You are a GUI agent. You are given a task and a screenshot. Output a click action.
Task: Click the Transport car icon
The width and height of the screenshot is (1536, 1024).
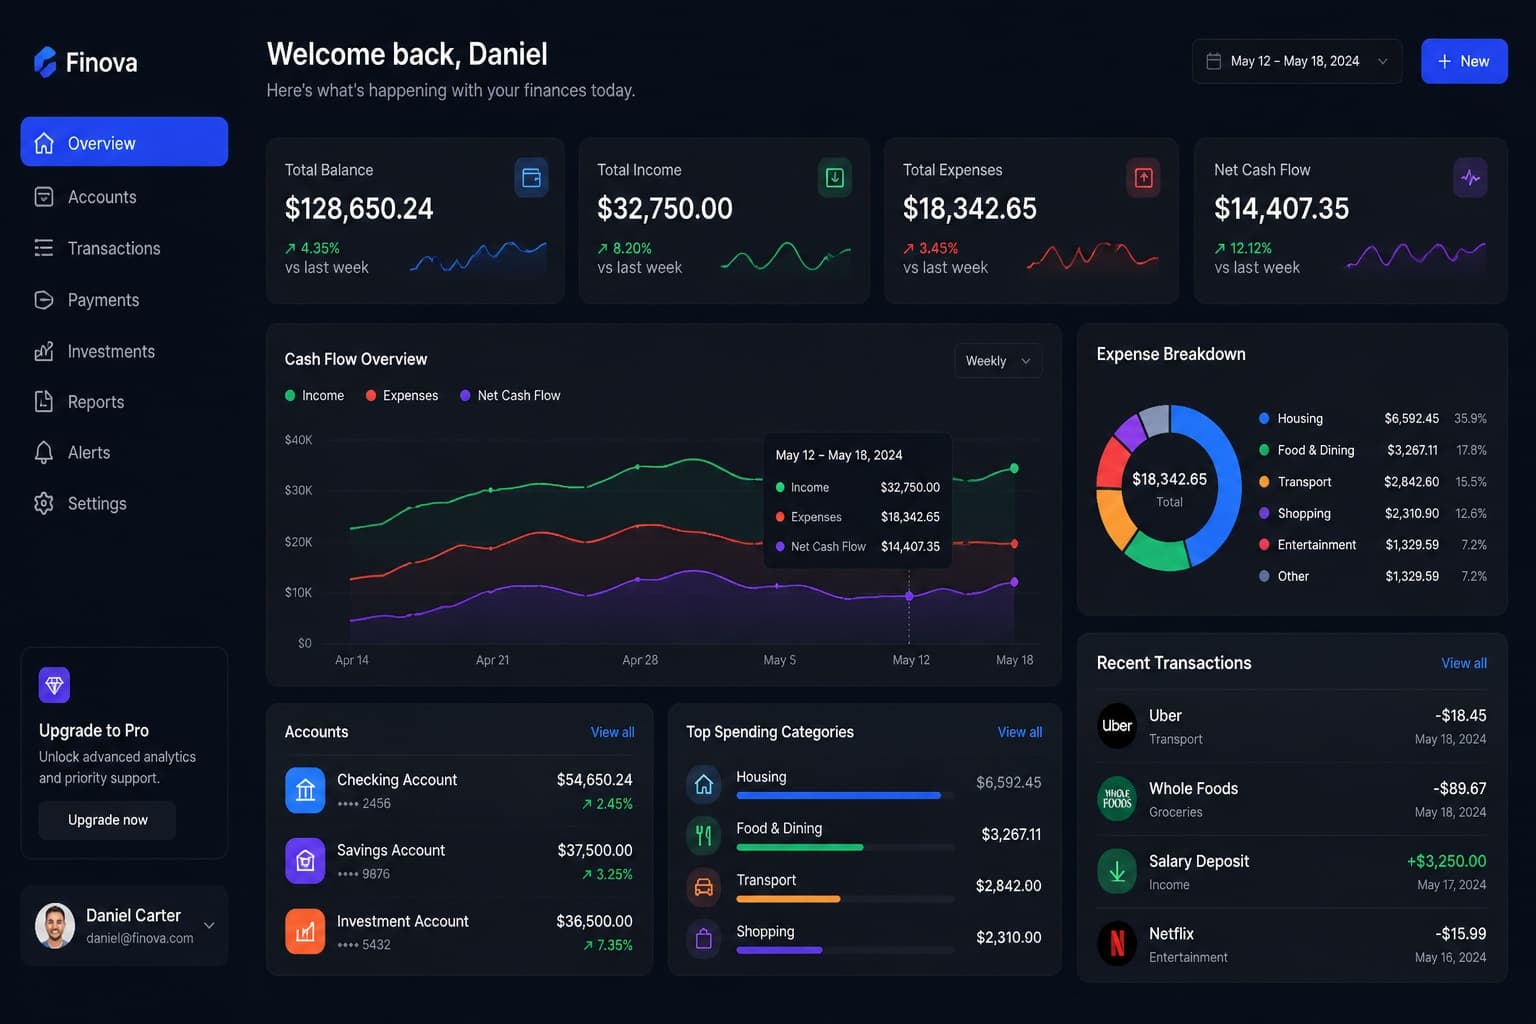click(x=704, y=887)
